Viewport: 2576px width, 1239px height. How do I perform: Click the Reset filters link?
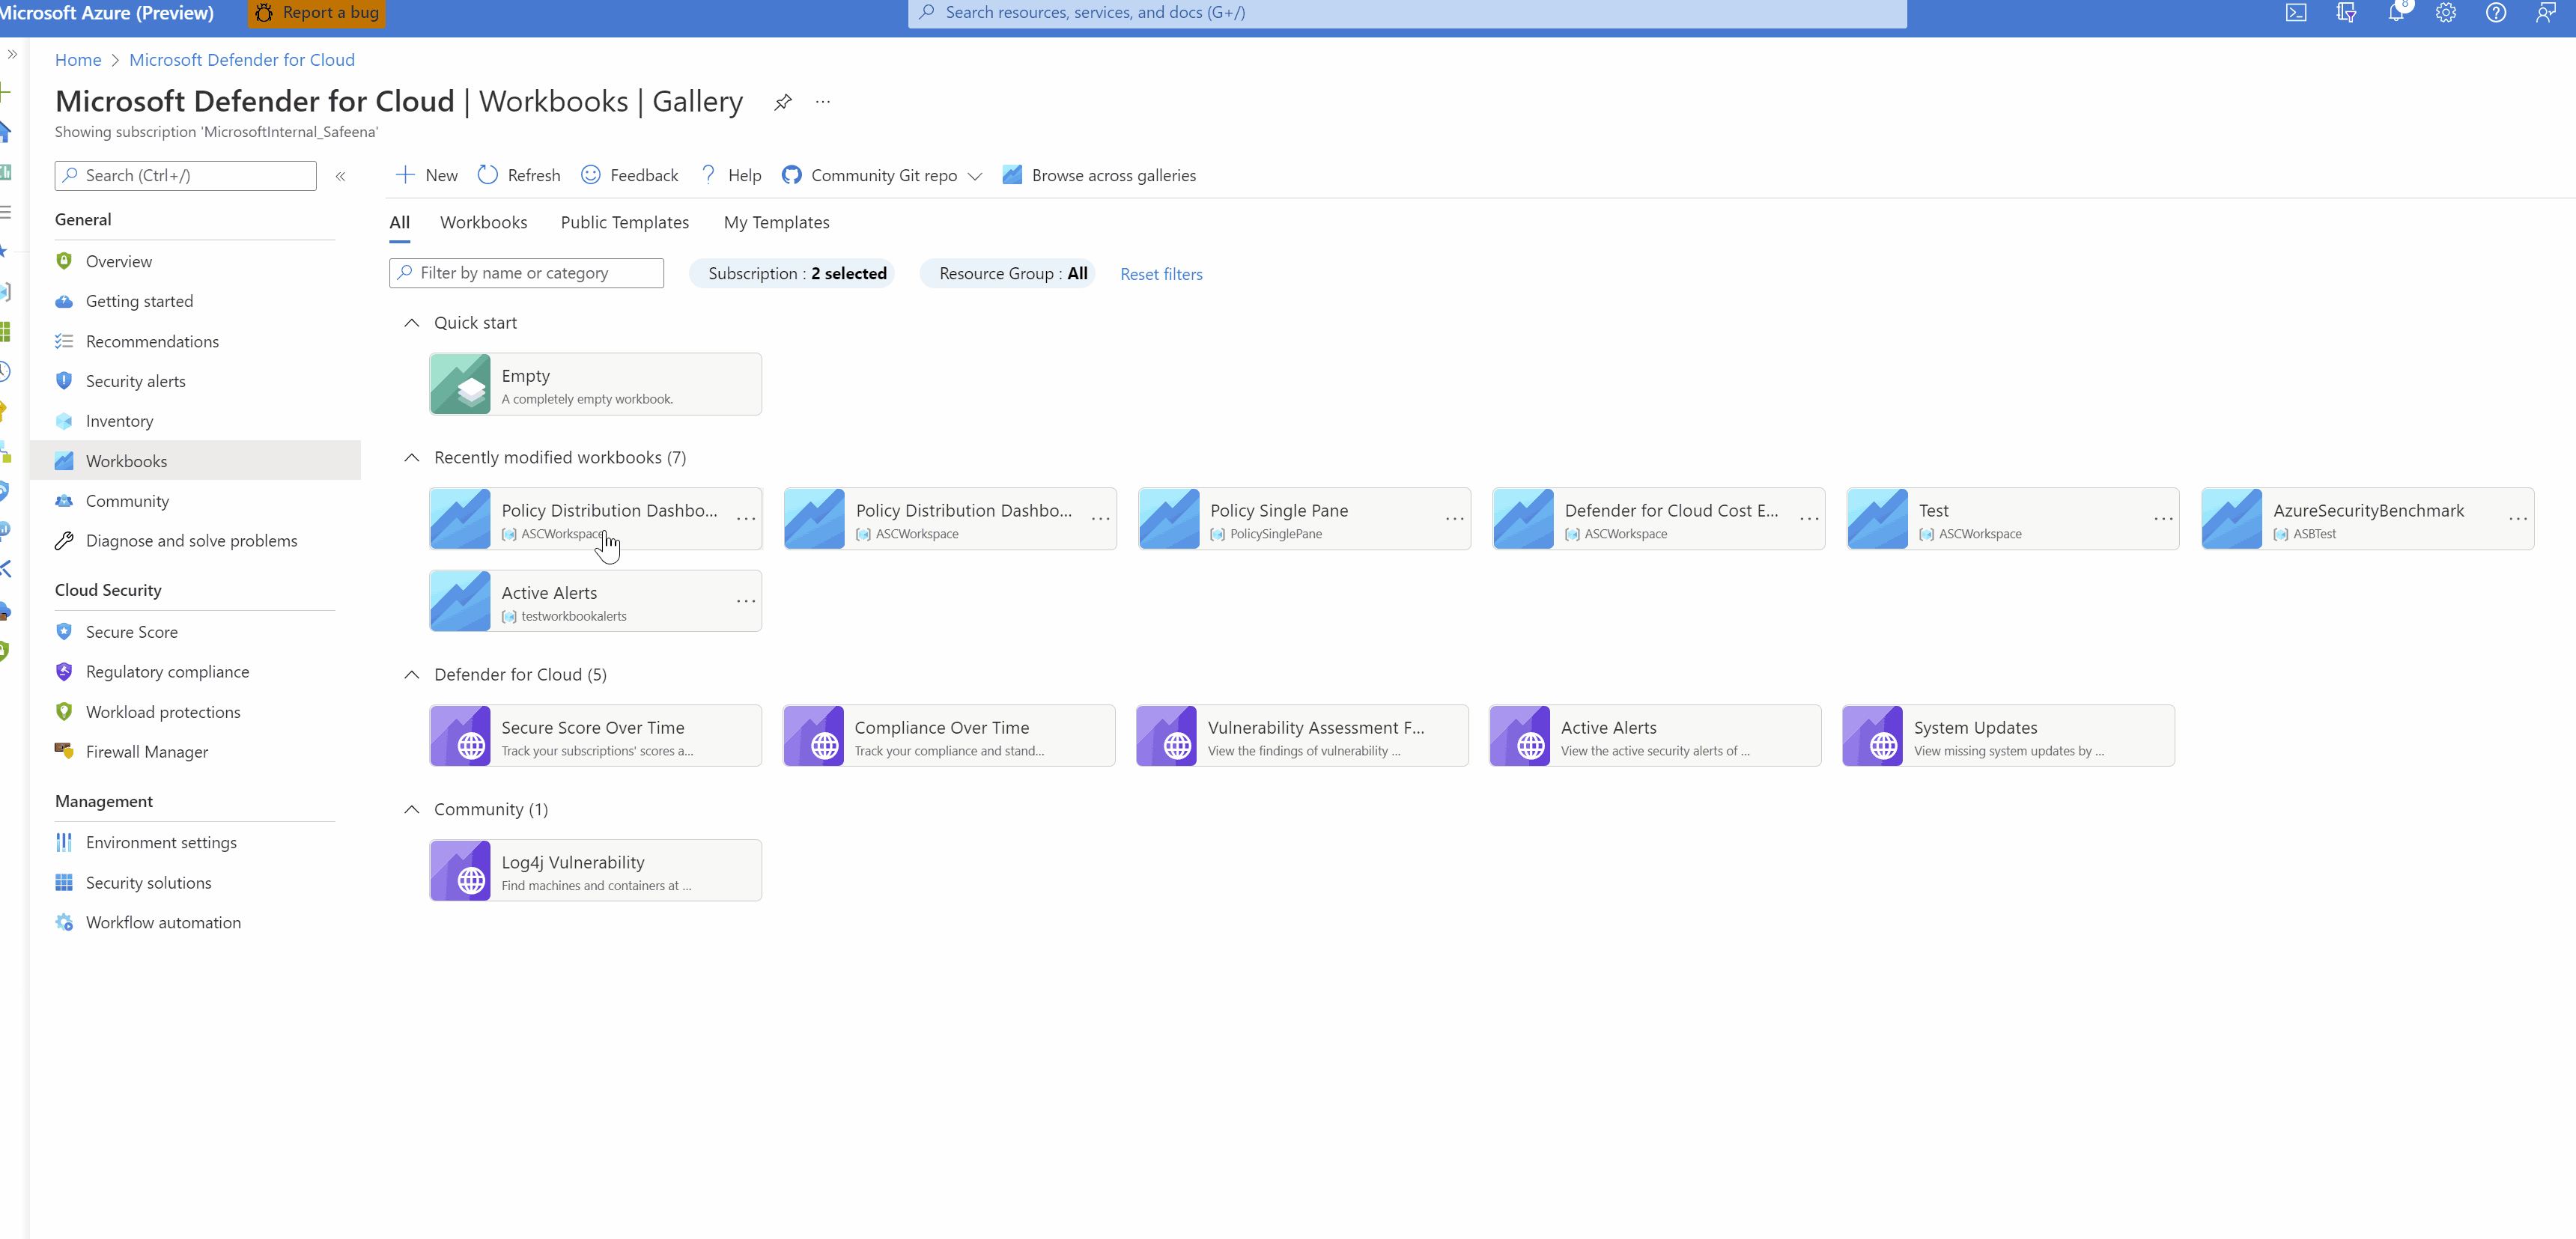[x=1161, y=274]
